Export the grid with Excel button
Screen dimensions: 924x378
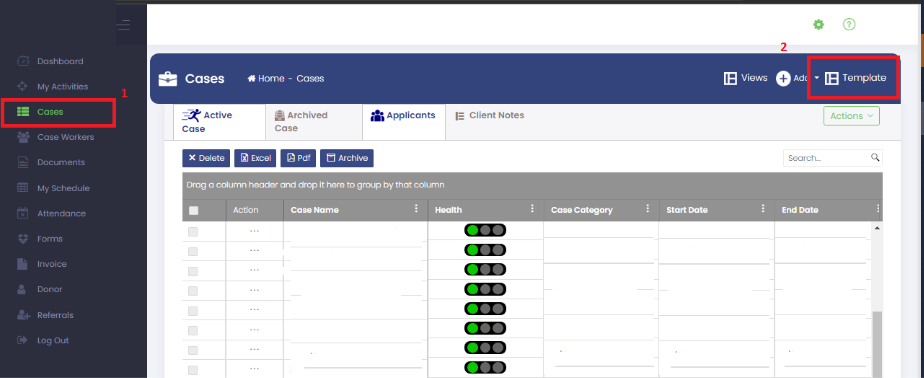pos(255,158)
